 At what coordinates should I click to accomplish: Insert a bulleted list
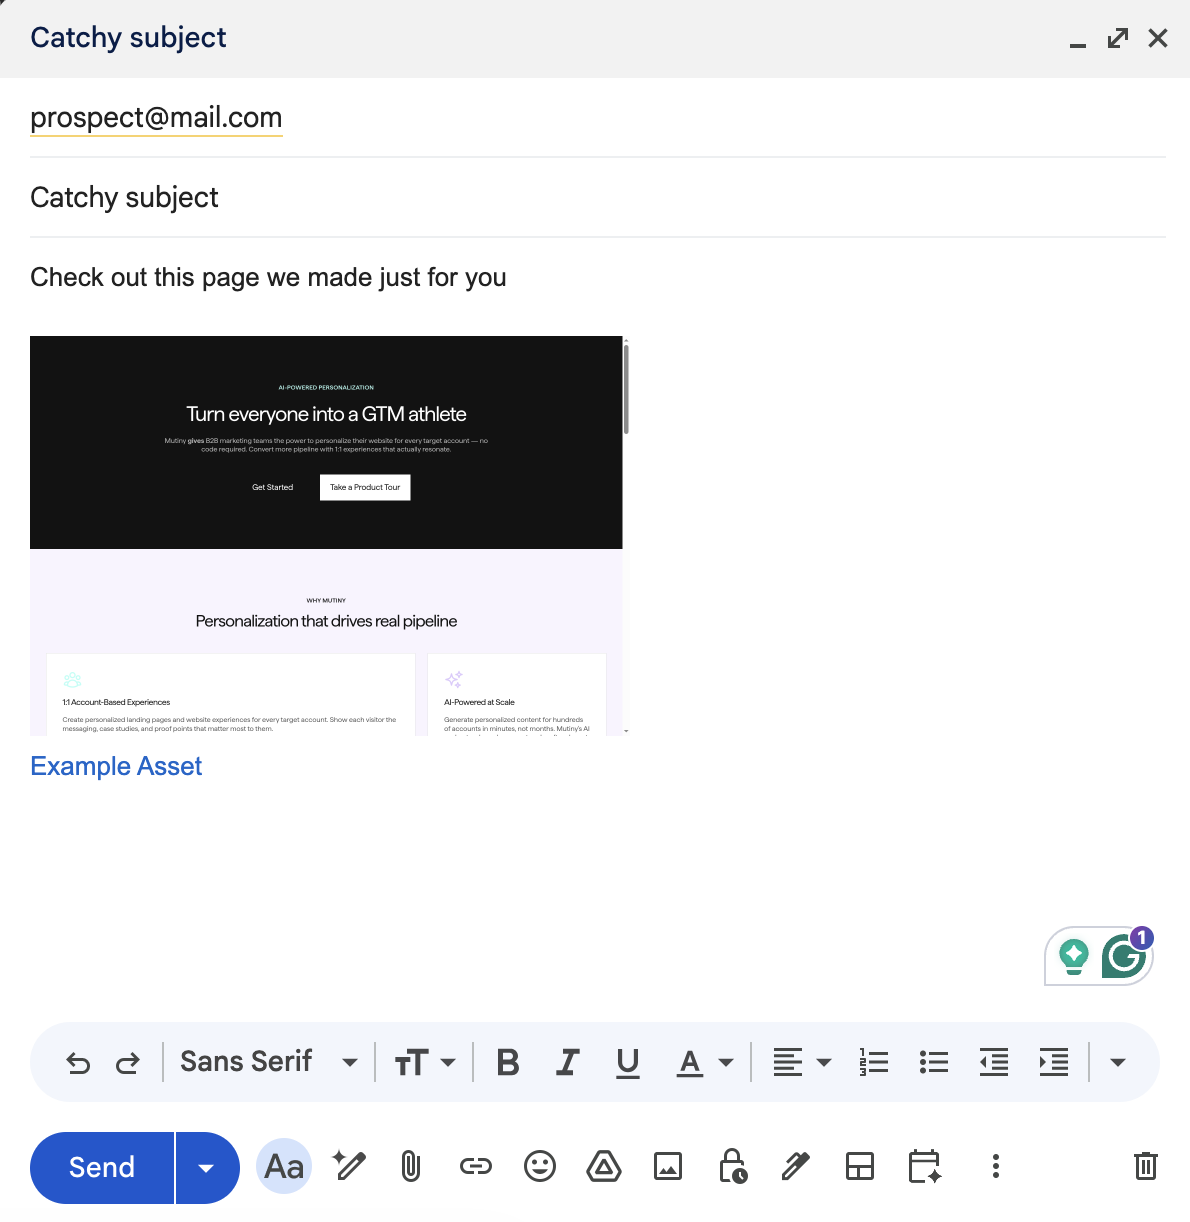(x=934, y=1062)
